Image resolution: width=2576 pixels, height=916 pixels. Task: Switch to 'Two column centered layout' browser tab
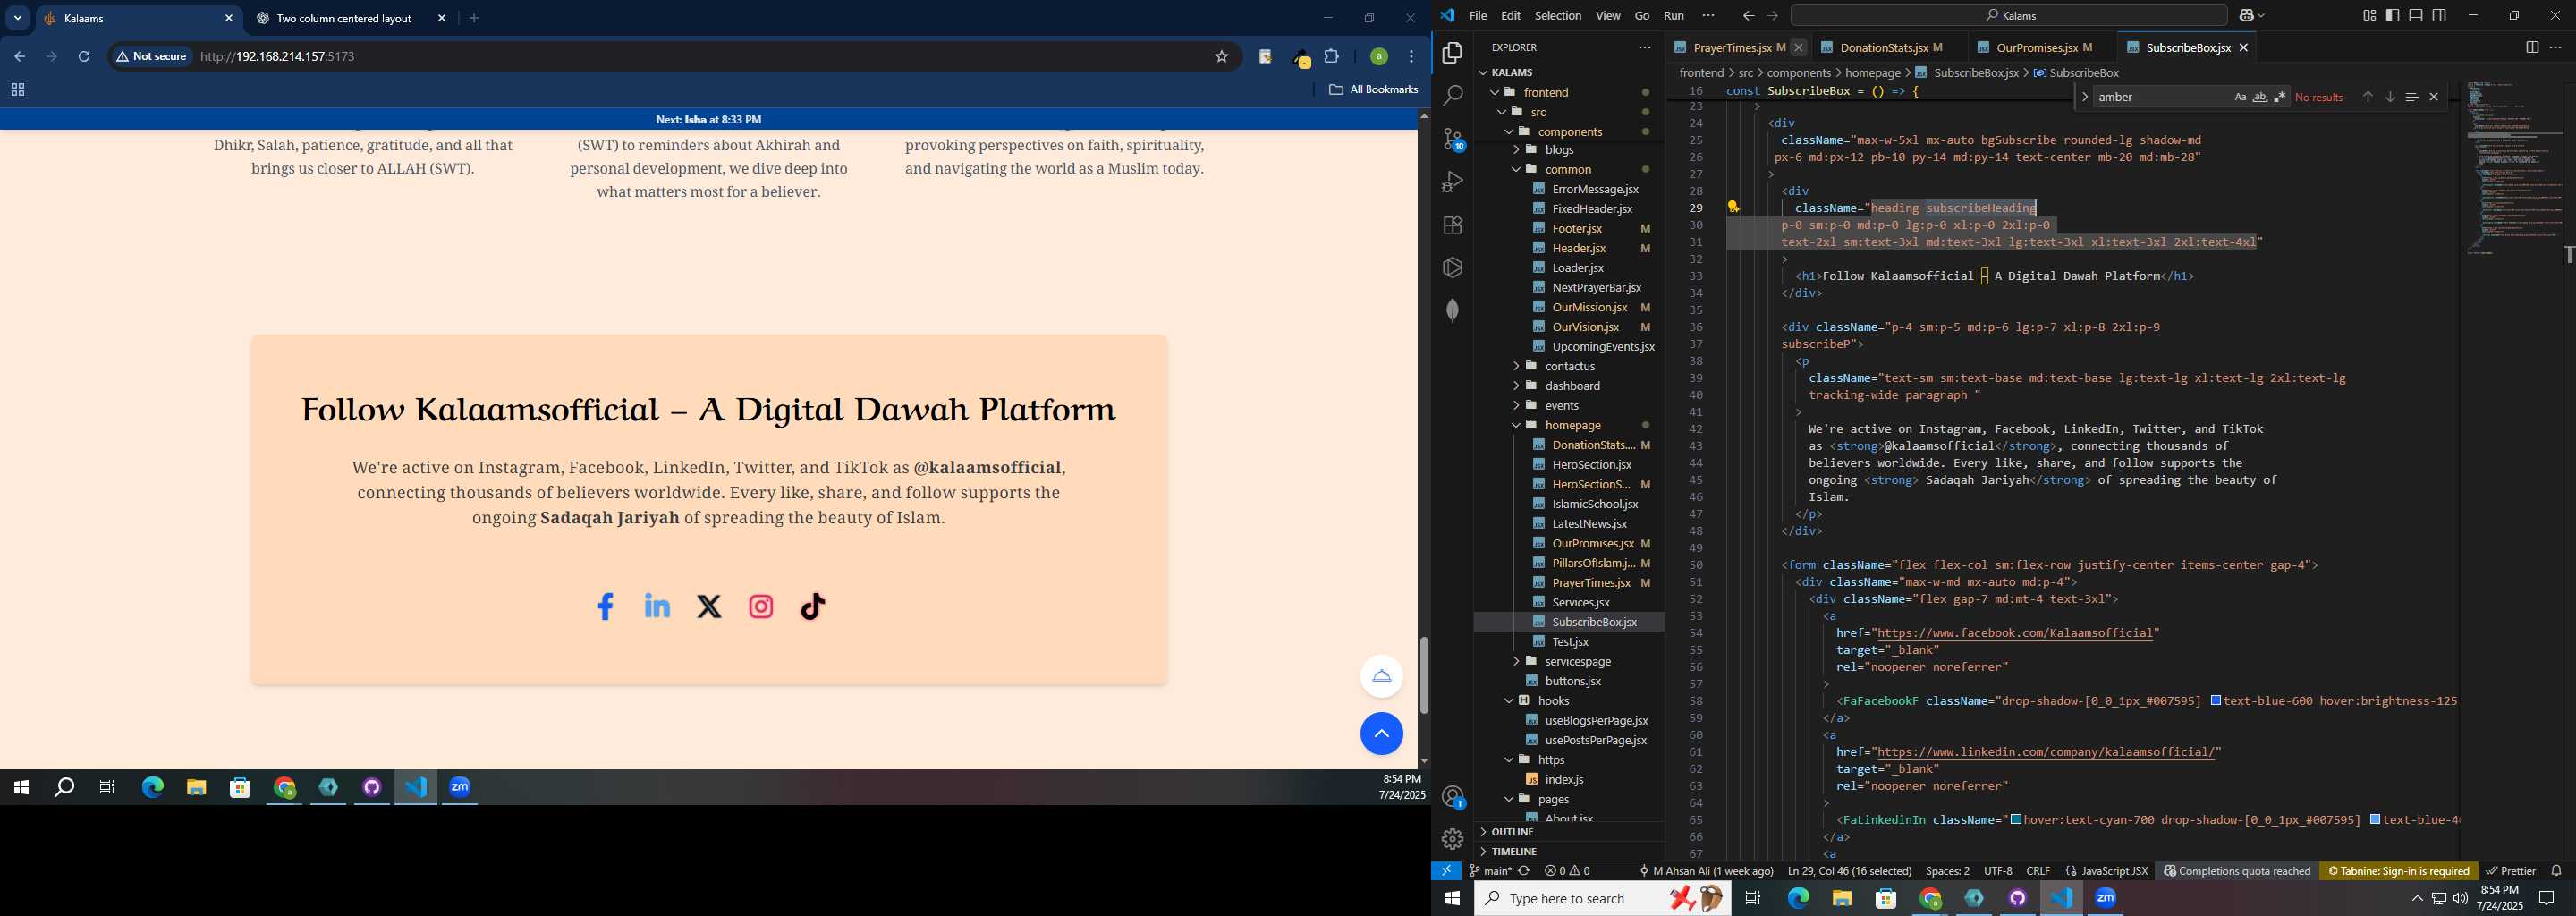(x=350, y=18)
